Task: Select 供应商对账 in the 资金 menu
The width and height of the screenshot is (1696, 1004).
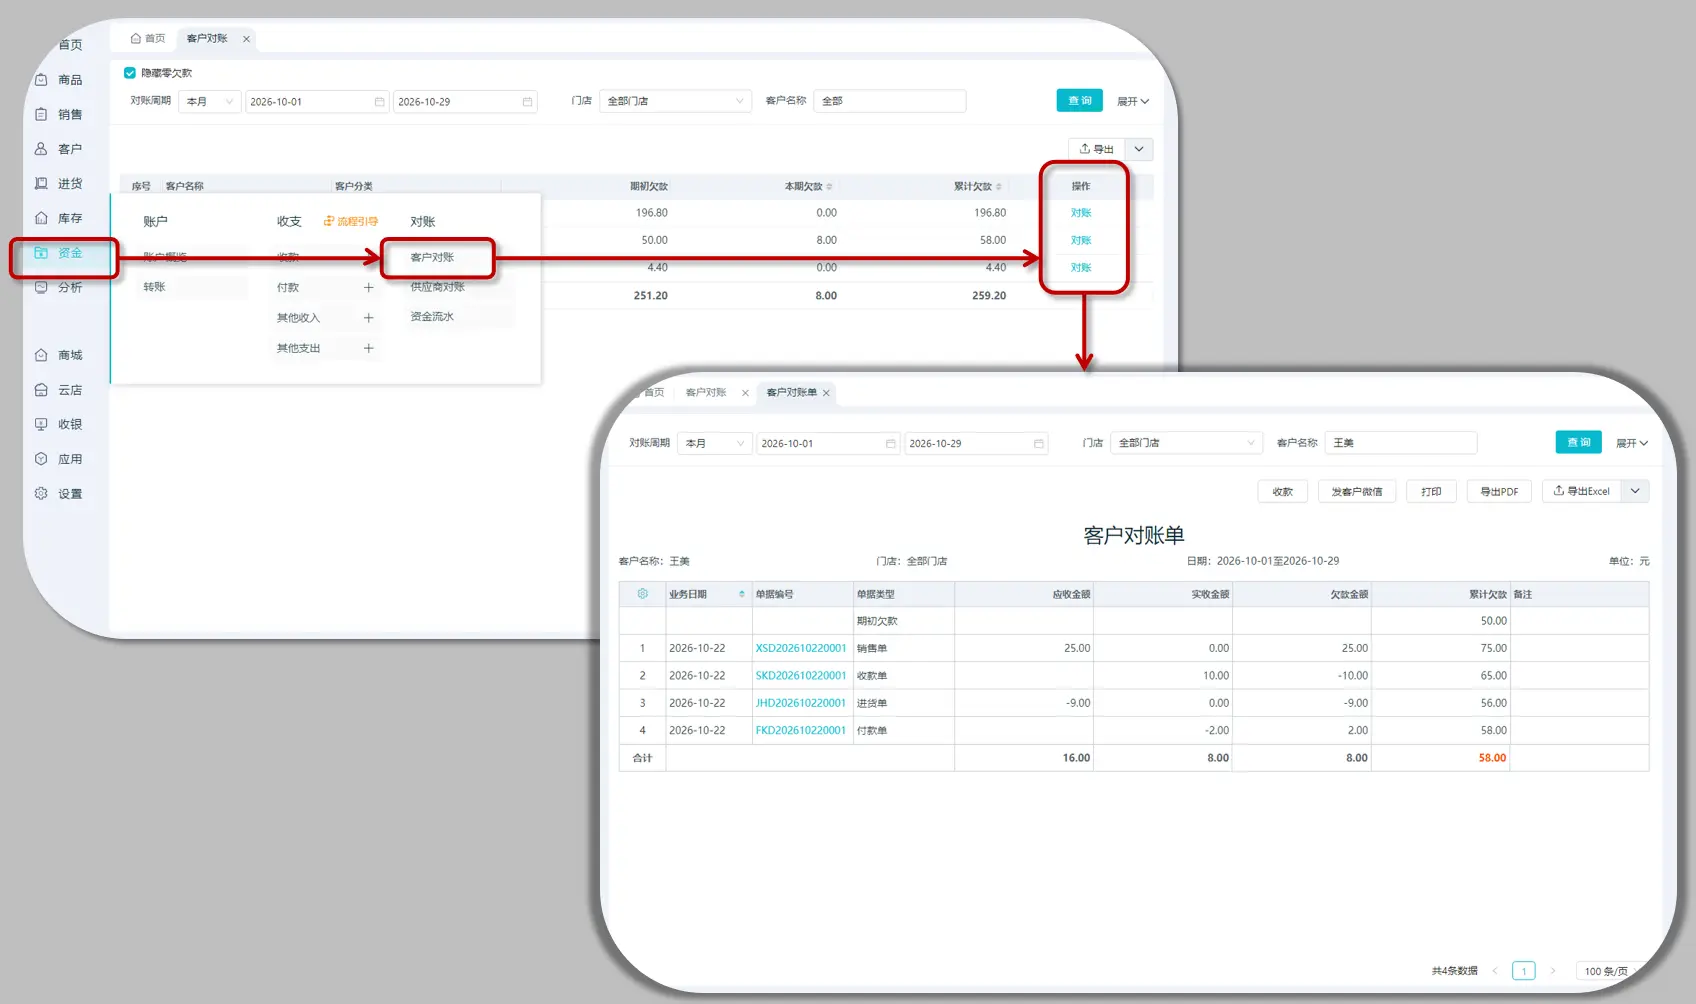Action: 437,287
